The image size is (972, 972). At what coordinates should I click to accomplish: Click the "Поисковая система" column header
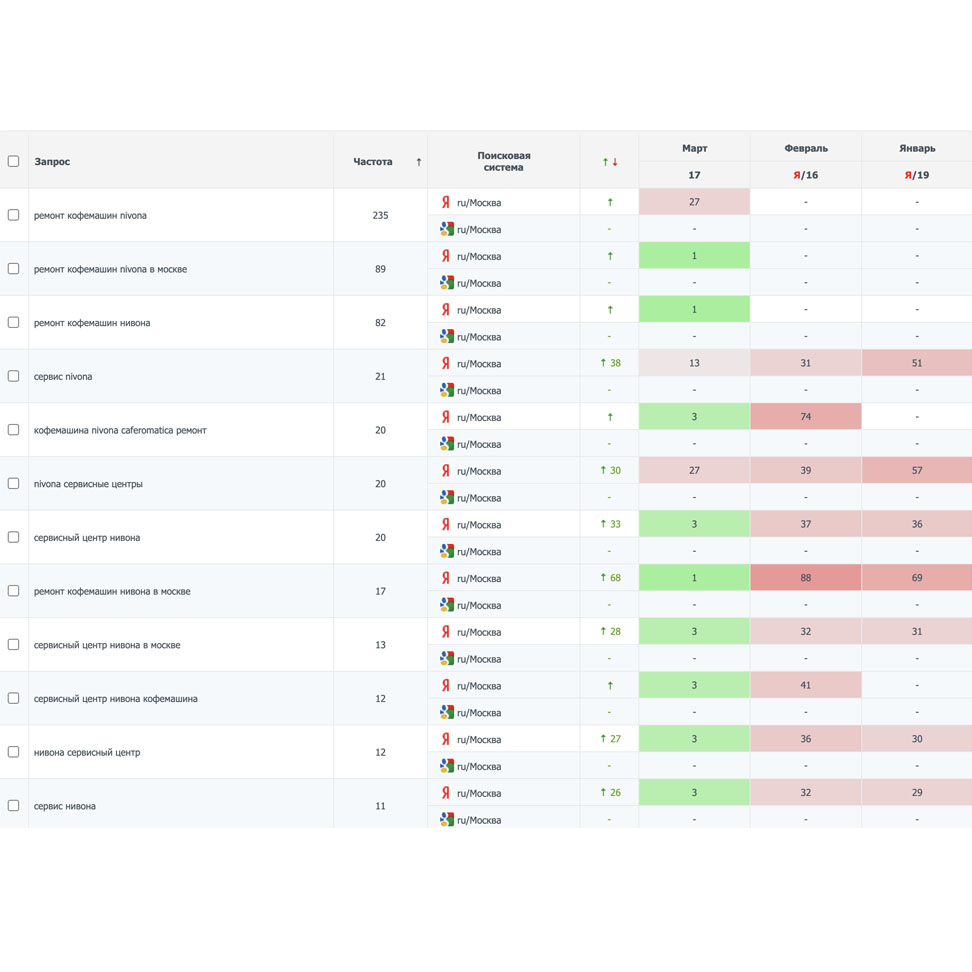pyautogui.click(x=503, y=161)
